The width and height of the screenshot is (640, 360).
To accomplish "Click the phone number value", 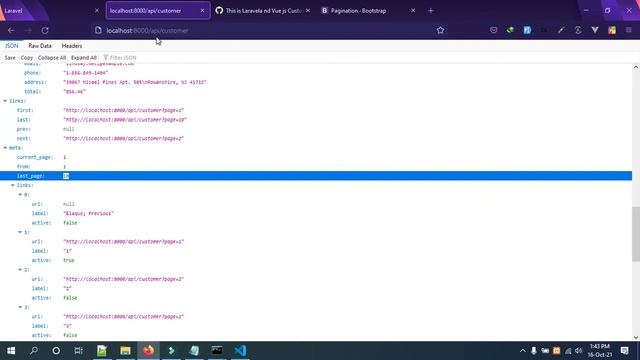I will pos(86,73).
